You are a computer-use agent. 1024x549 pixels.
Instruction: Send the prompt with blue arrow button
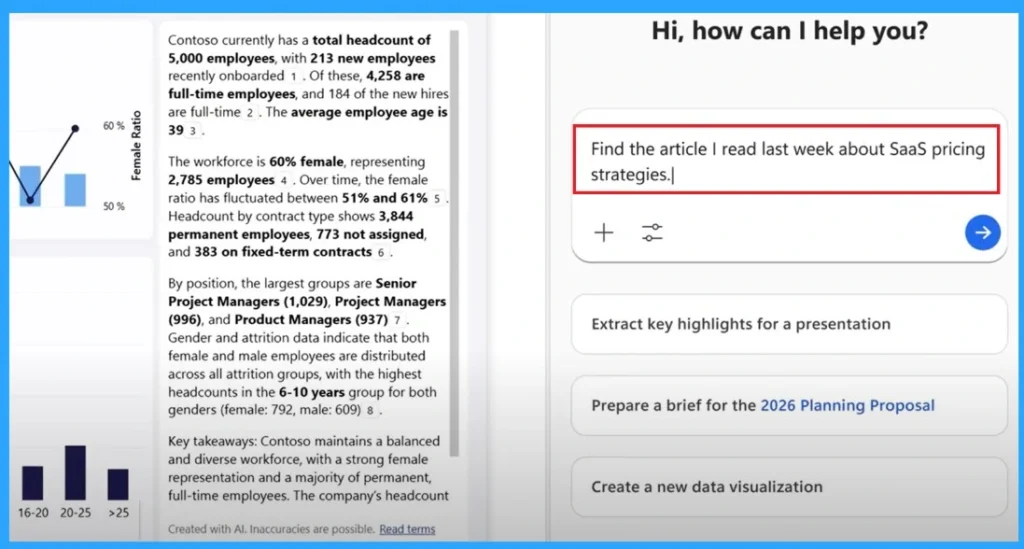[x=982, y=232]
